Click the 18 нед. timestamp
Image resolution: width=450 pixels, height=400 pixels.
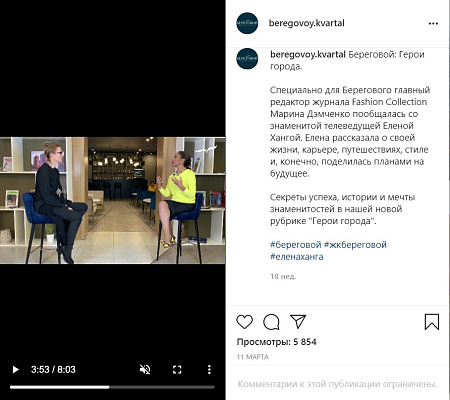[283, 276]
